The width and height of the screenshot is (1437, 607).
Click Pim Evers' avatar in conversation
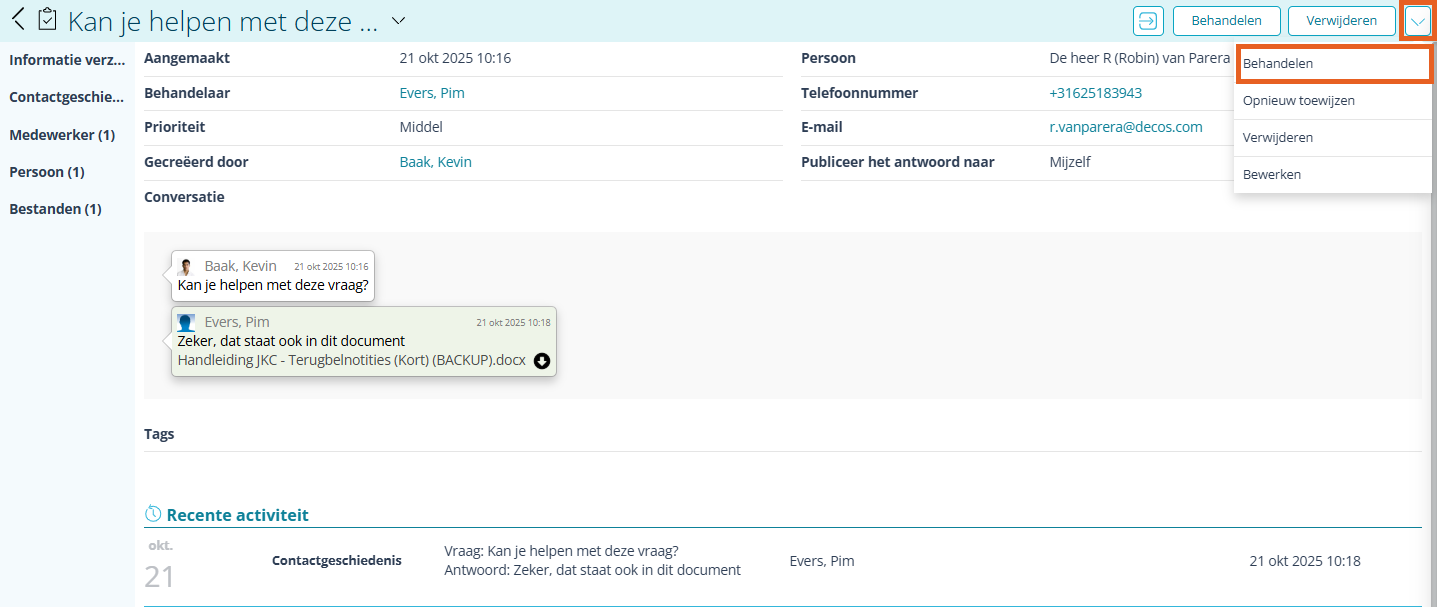[x=186, y=322]
